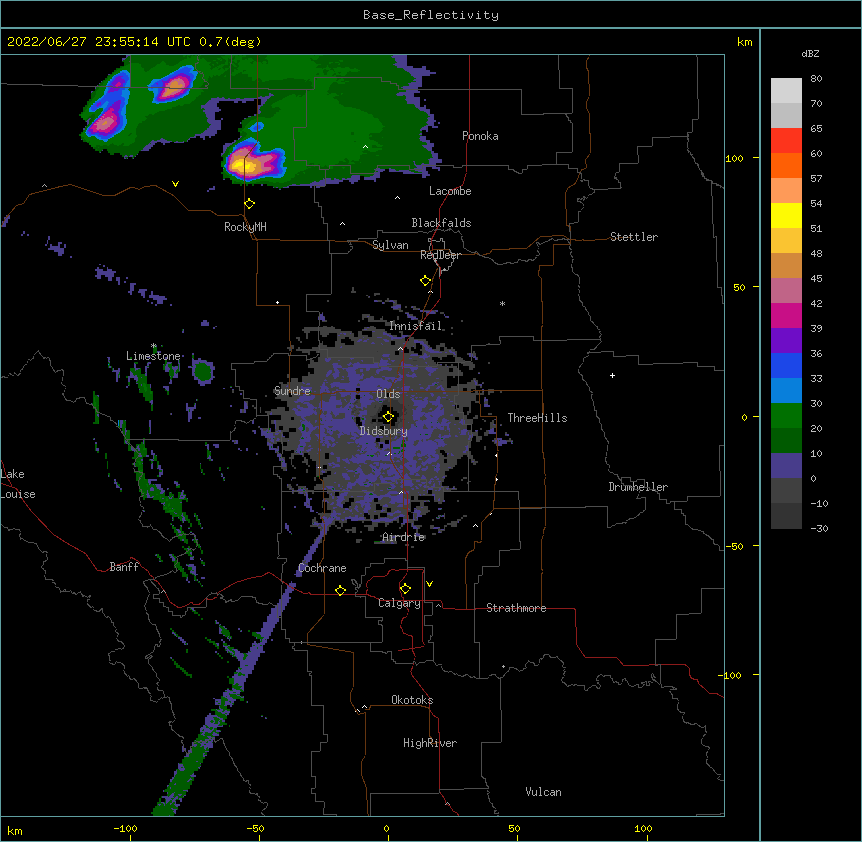Click the Banff town label

(124, 567)
